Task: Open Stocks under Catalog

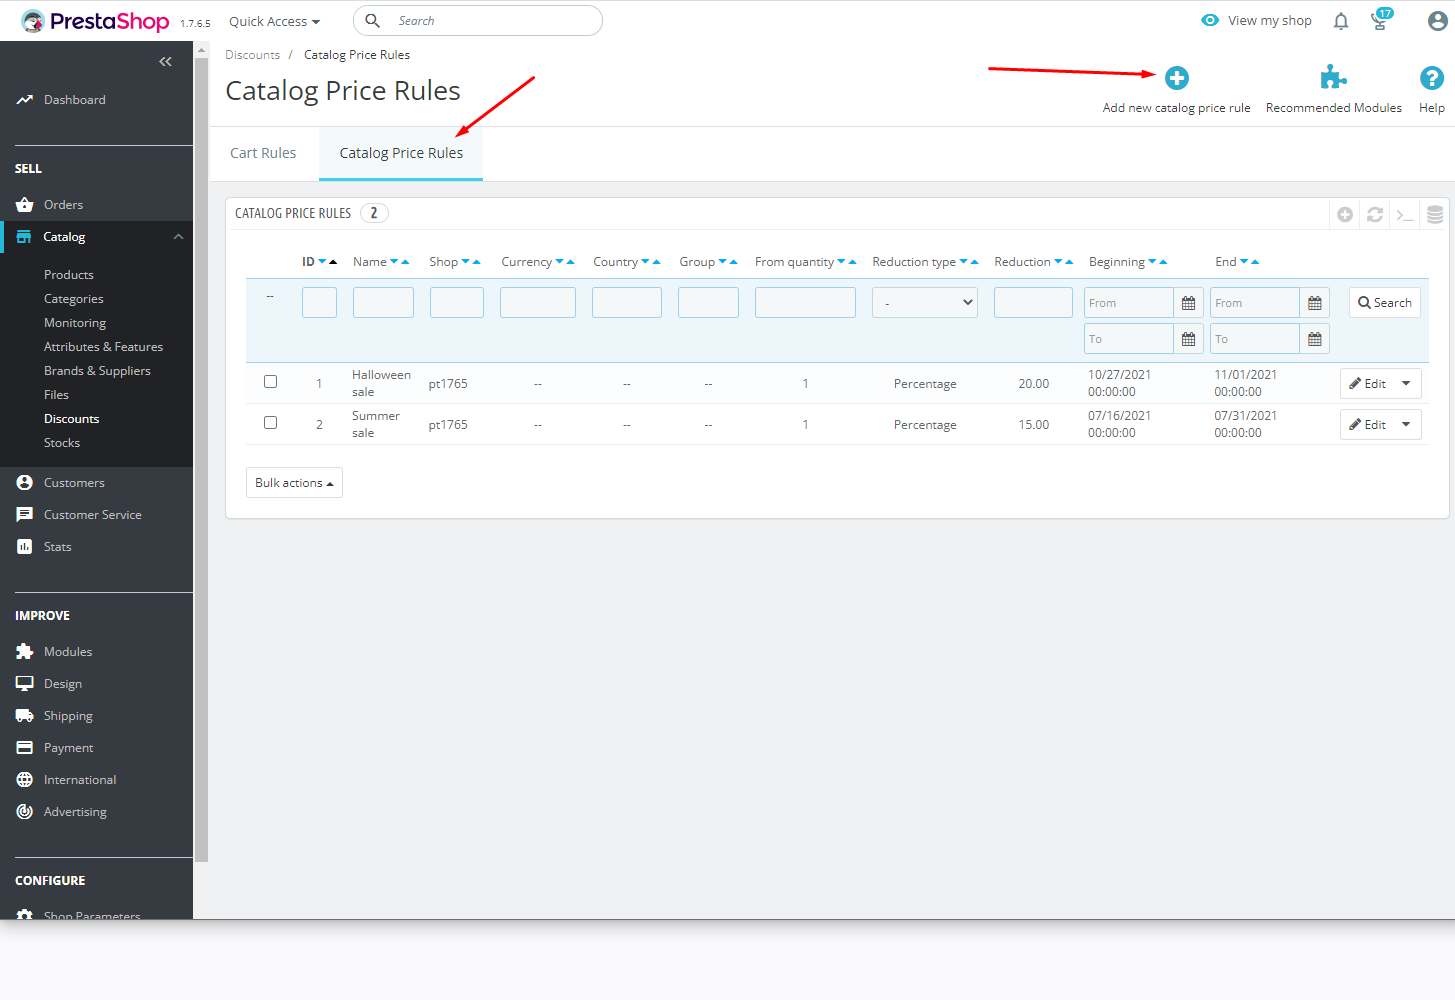Action: pos(62,443)
